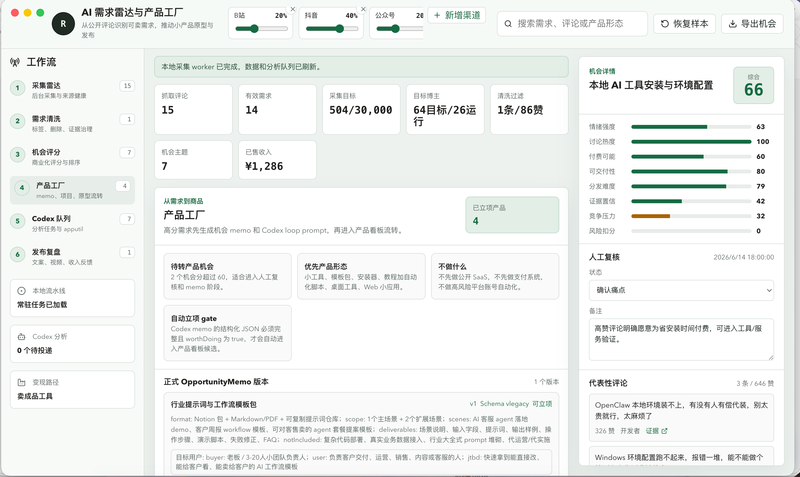800x477 pixels.
Task: Click the 7 badge on Codex 队列
Action: click(x=128, y=219)
